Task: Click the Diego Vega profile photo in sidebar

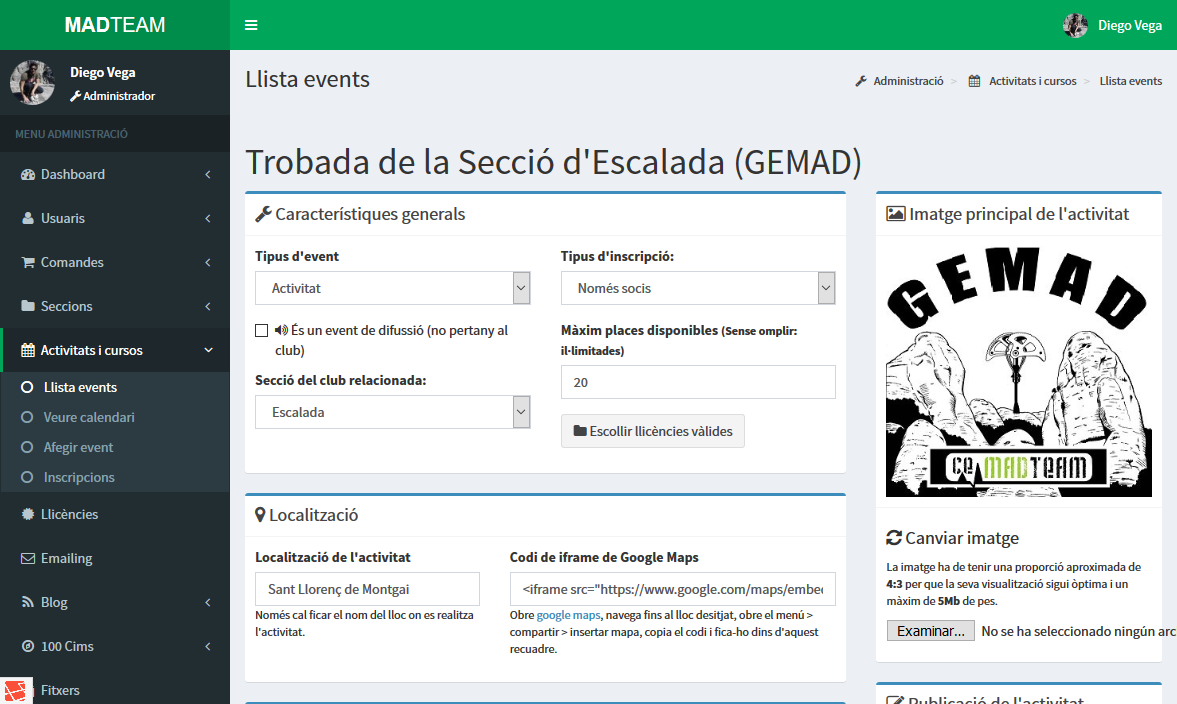Action: (x=32, y=83)
